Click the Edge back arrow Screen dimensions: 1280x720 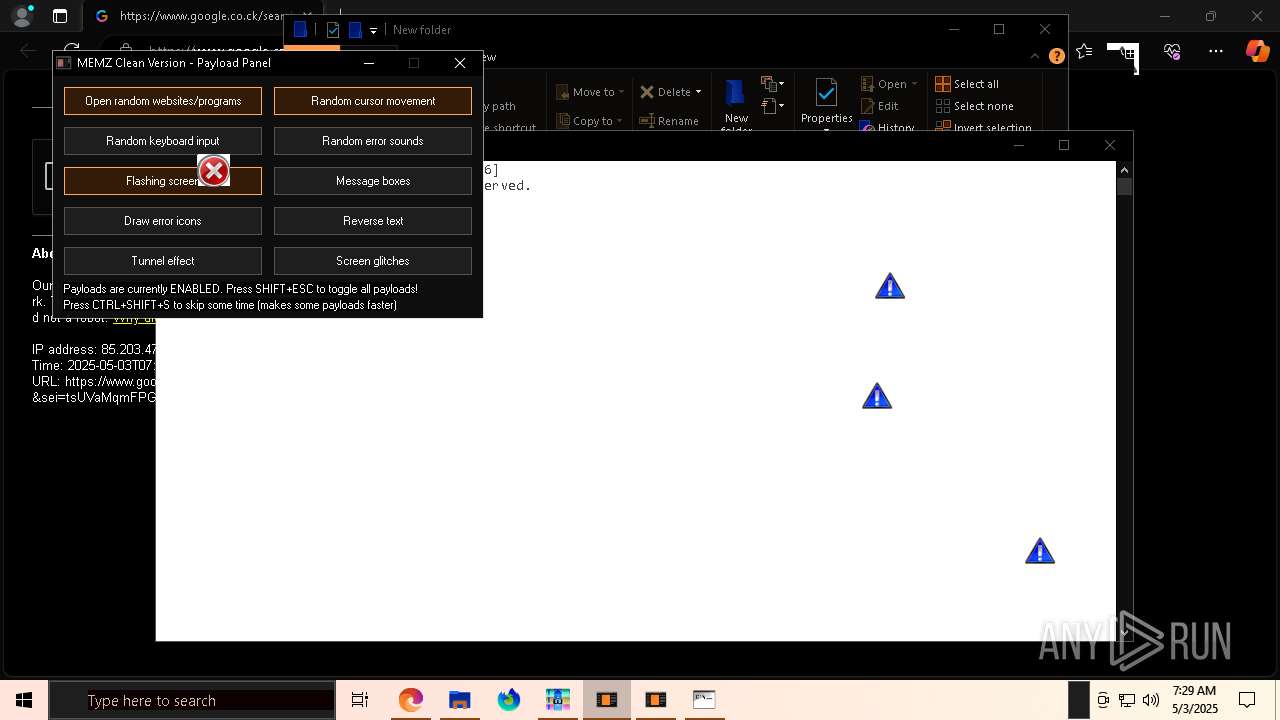pyautogui.click(x=27, y=51)
